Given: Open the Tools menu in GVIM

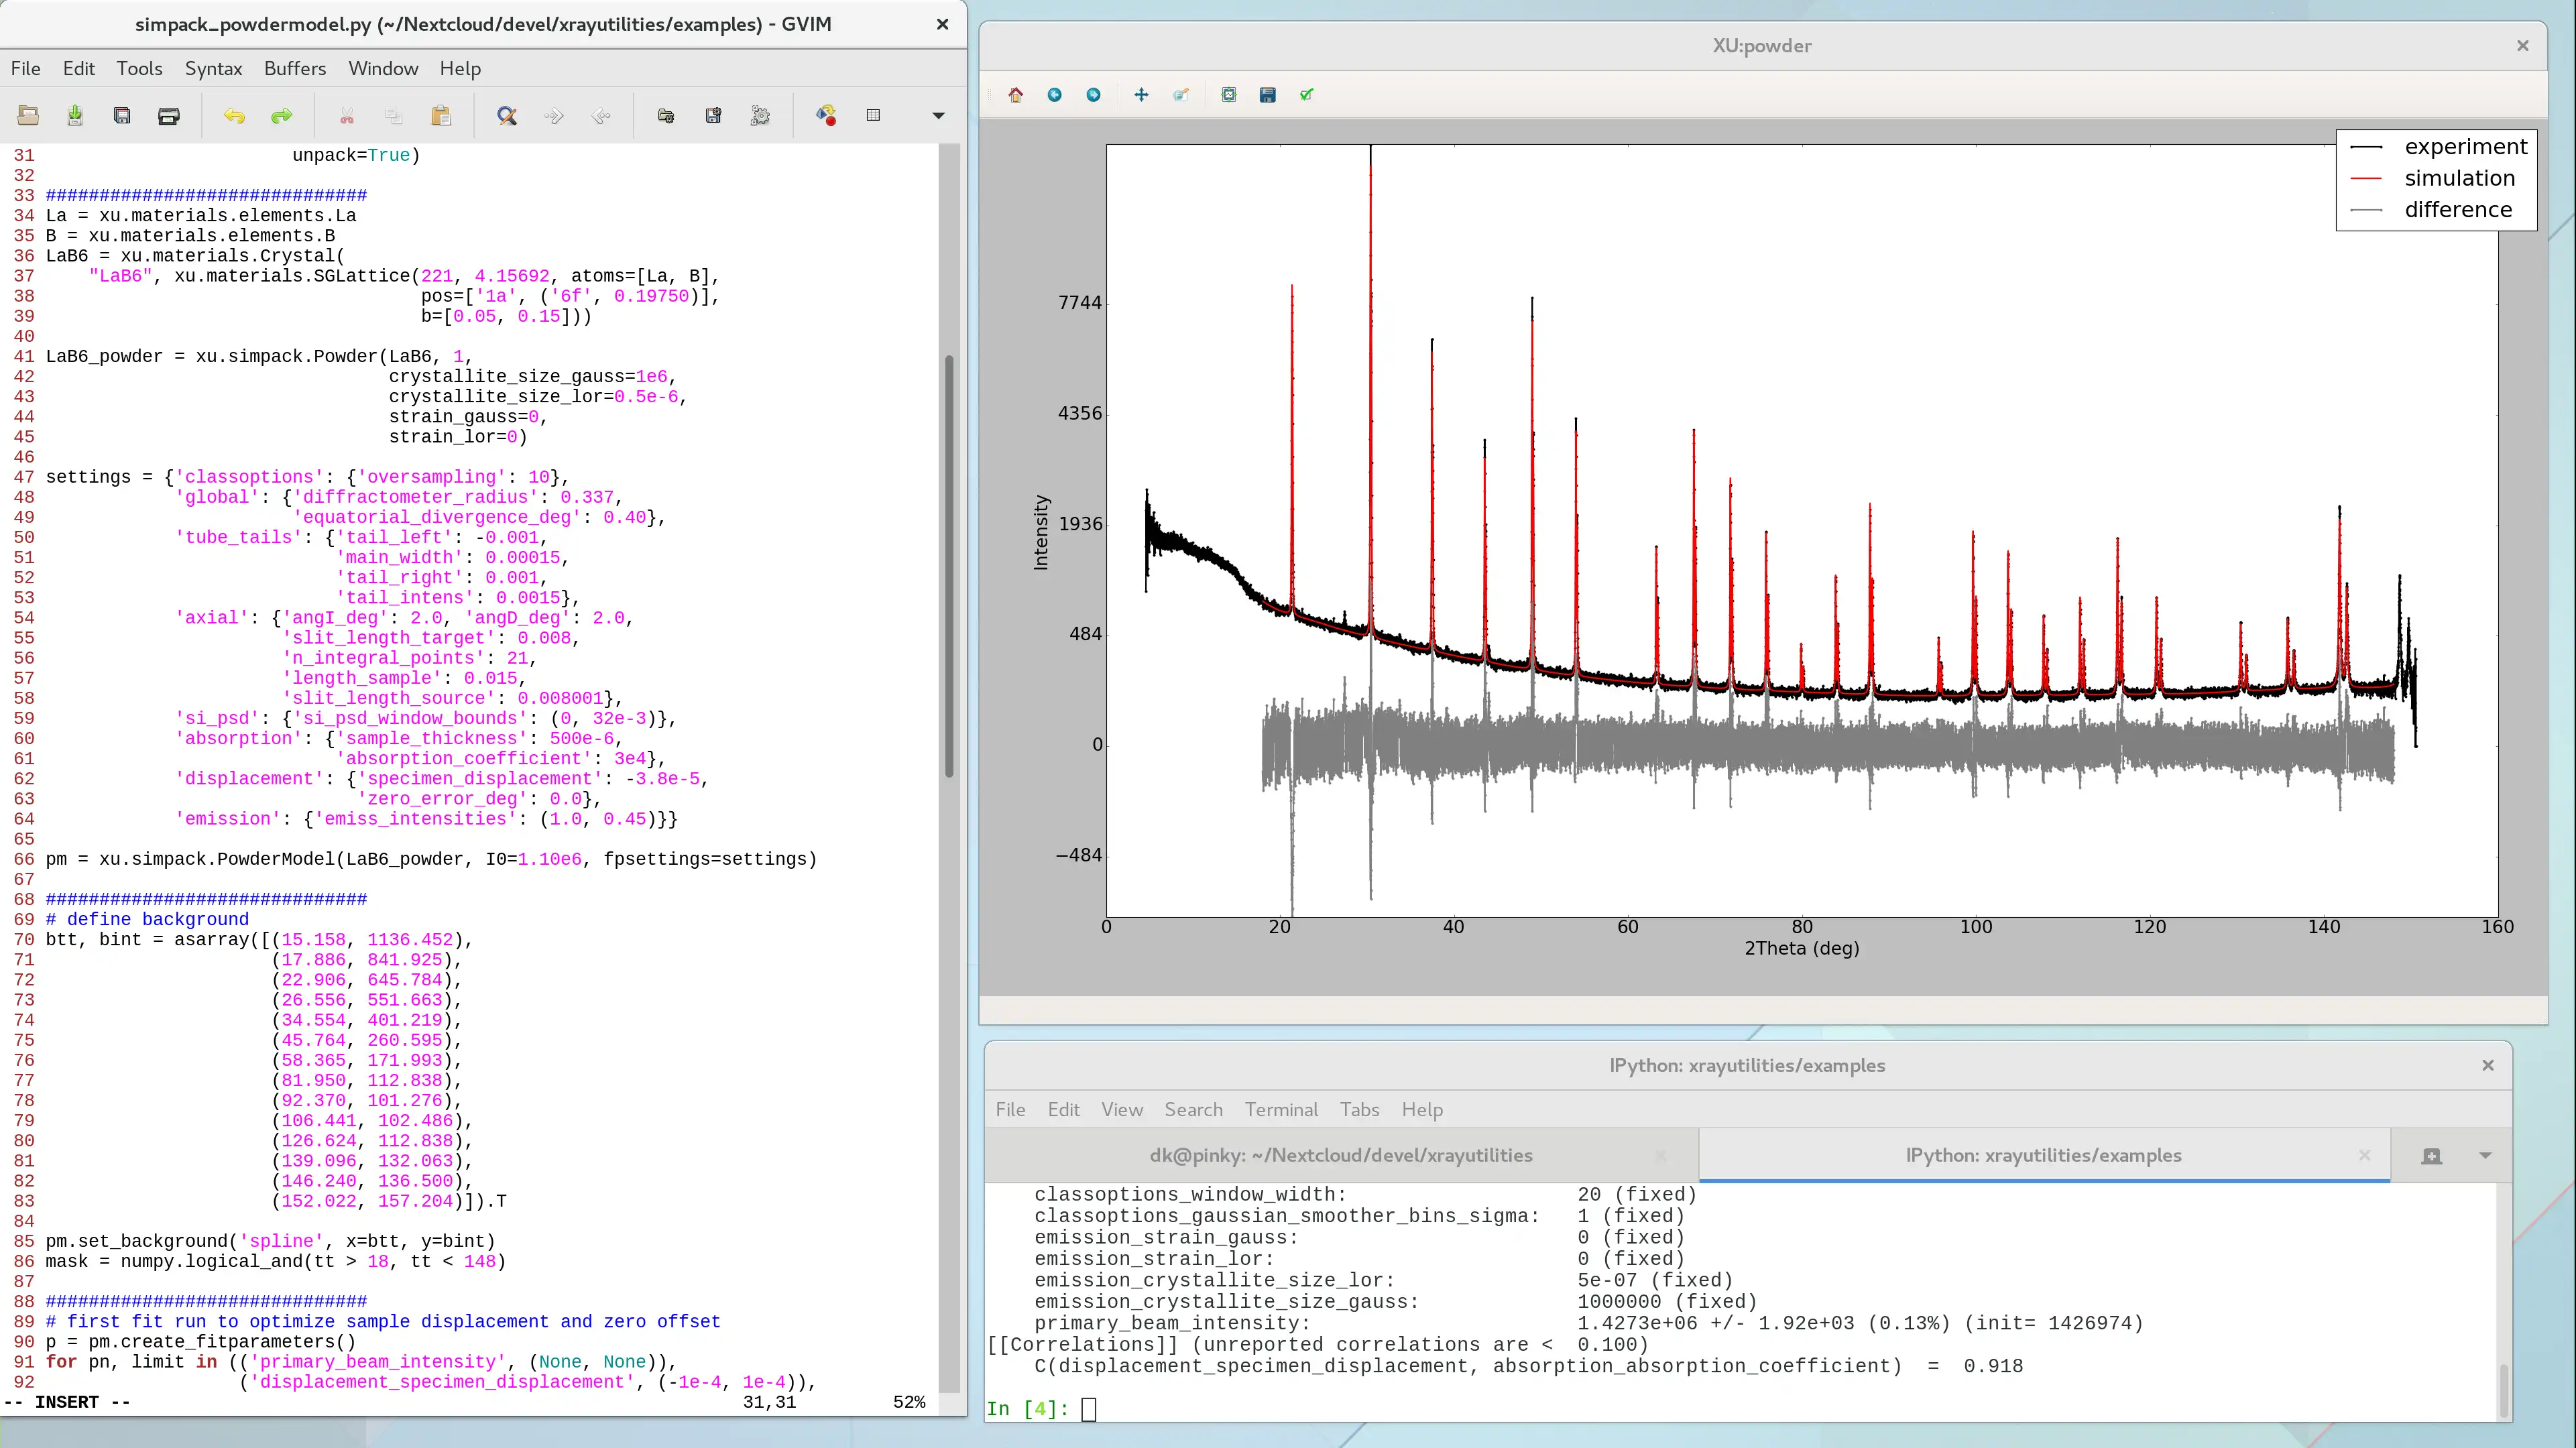Looking at the screenshot, I should (138, 67).
